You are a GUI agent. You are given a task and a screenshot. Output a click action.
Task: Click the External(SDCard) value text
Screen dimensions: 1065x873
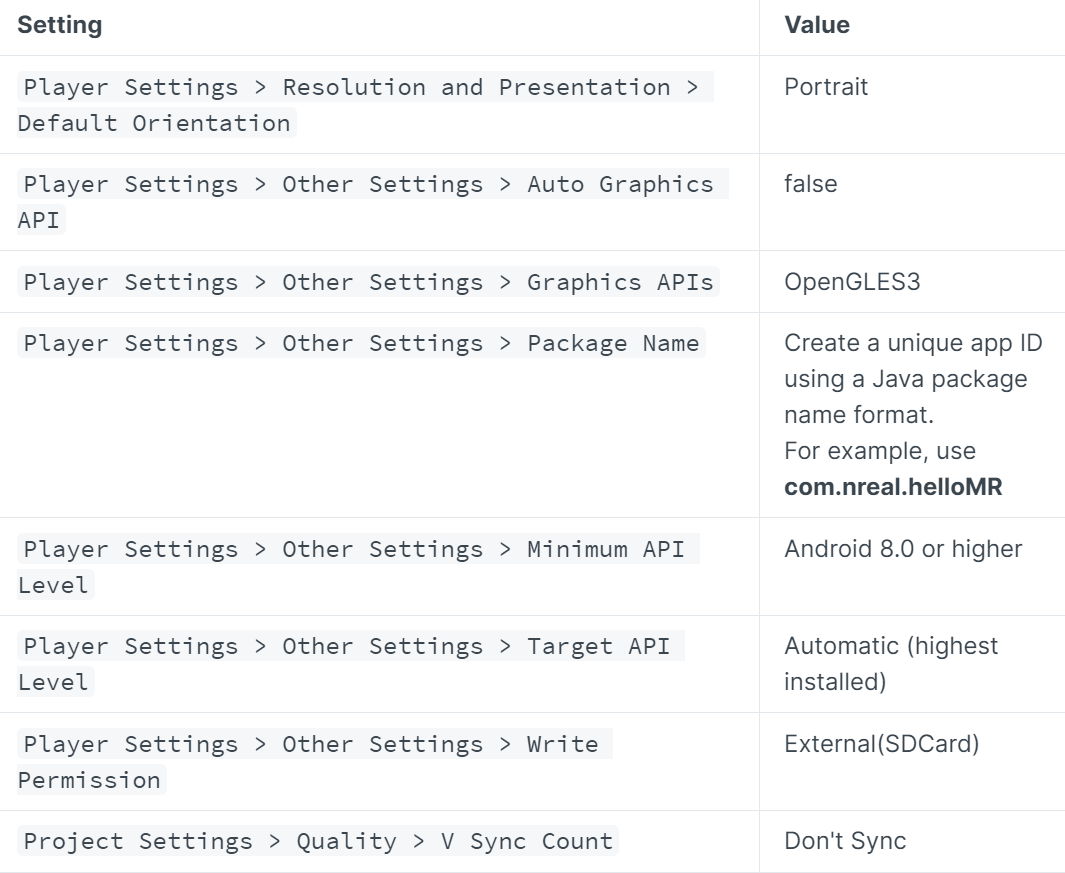tap(880, 744)
